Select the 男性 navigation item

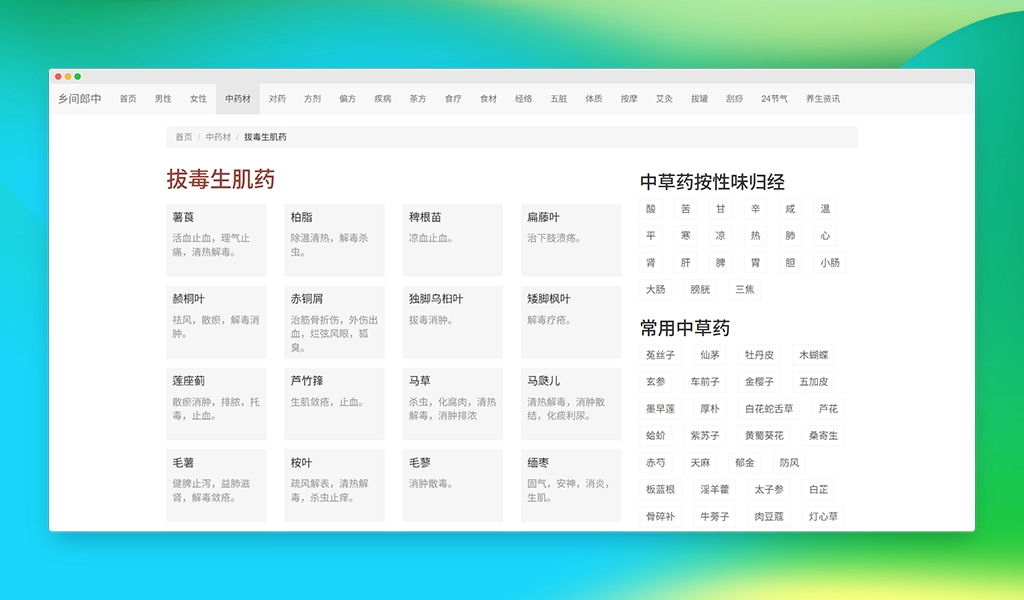[163, 99]
